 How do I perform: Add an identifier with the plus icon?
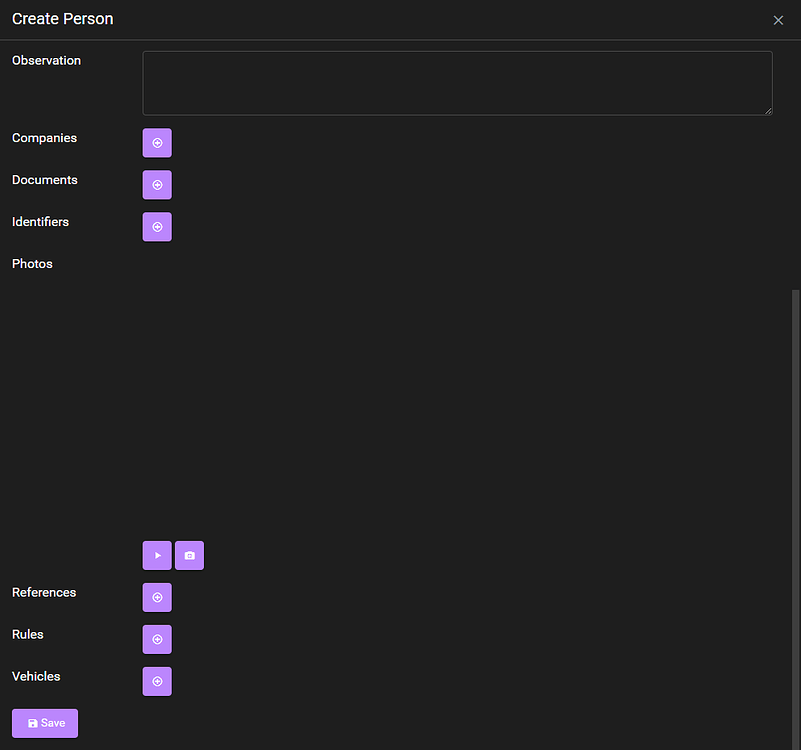tap(157, 227)
